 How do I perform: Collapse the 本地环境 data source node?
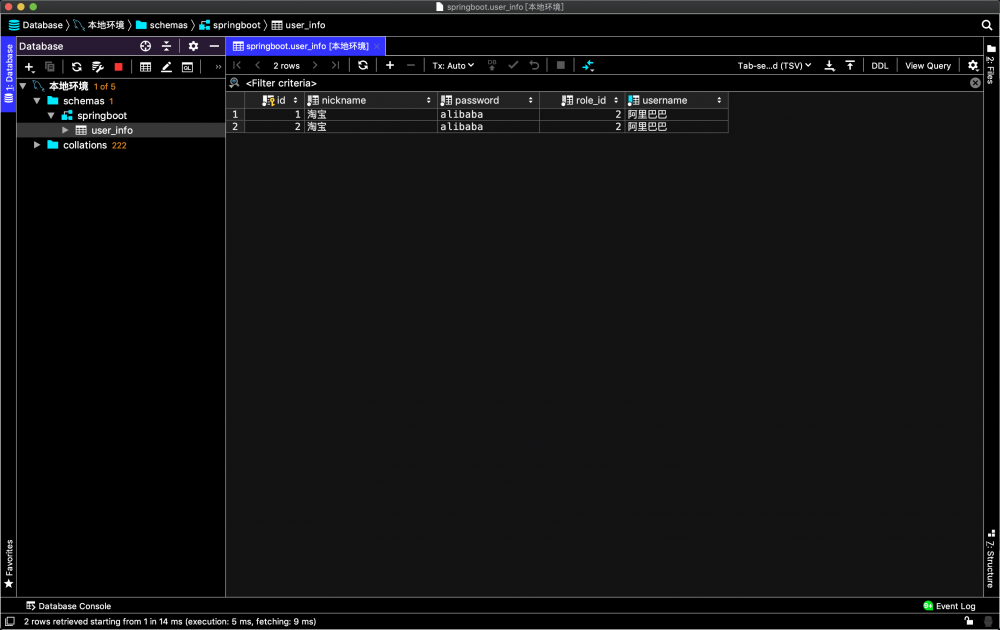(23, 86)
